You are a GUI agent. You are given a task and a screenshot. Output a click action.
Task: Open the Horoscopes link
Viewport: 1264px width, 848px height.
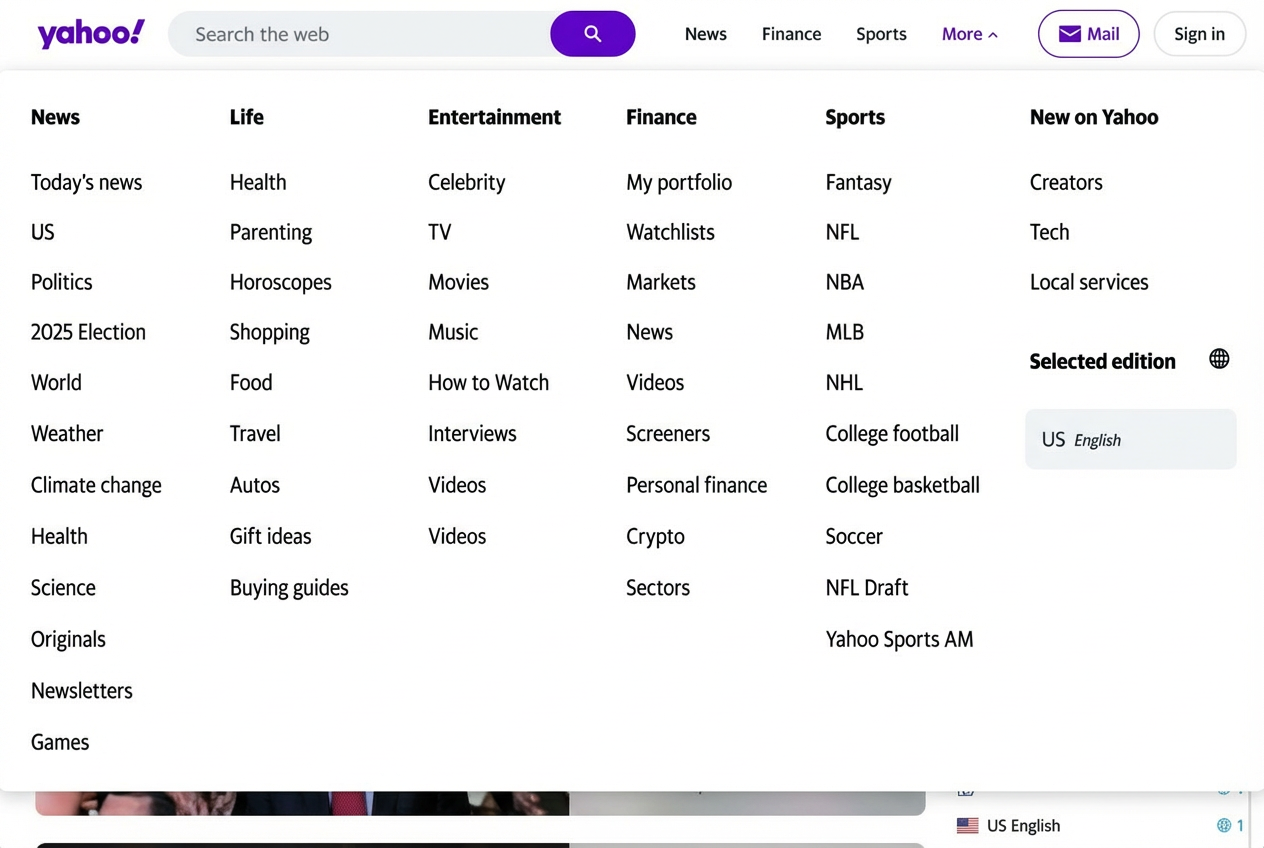pos(280,282)
